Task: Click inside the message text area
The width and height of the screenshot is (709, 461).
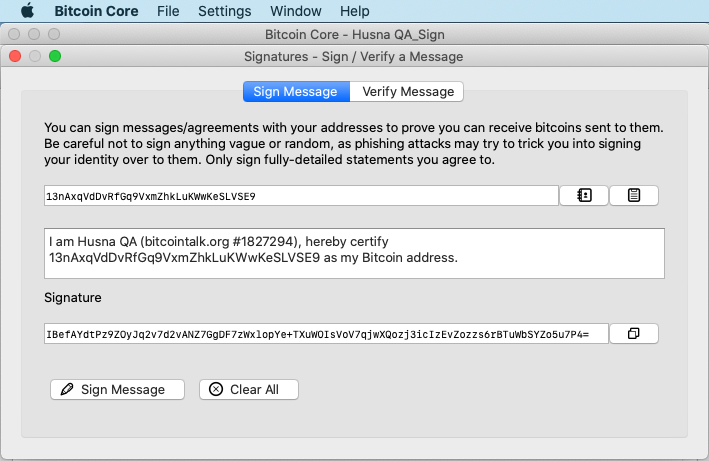Action: [354, 253]
